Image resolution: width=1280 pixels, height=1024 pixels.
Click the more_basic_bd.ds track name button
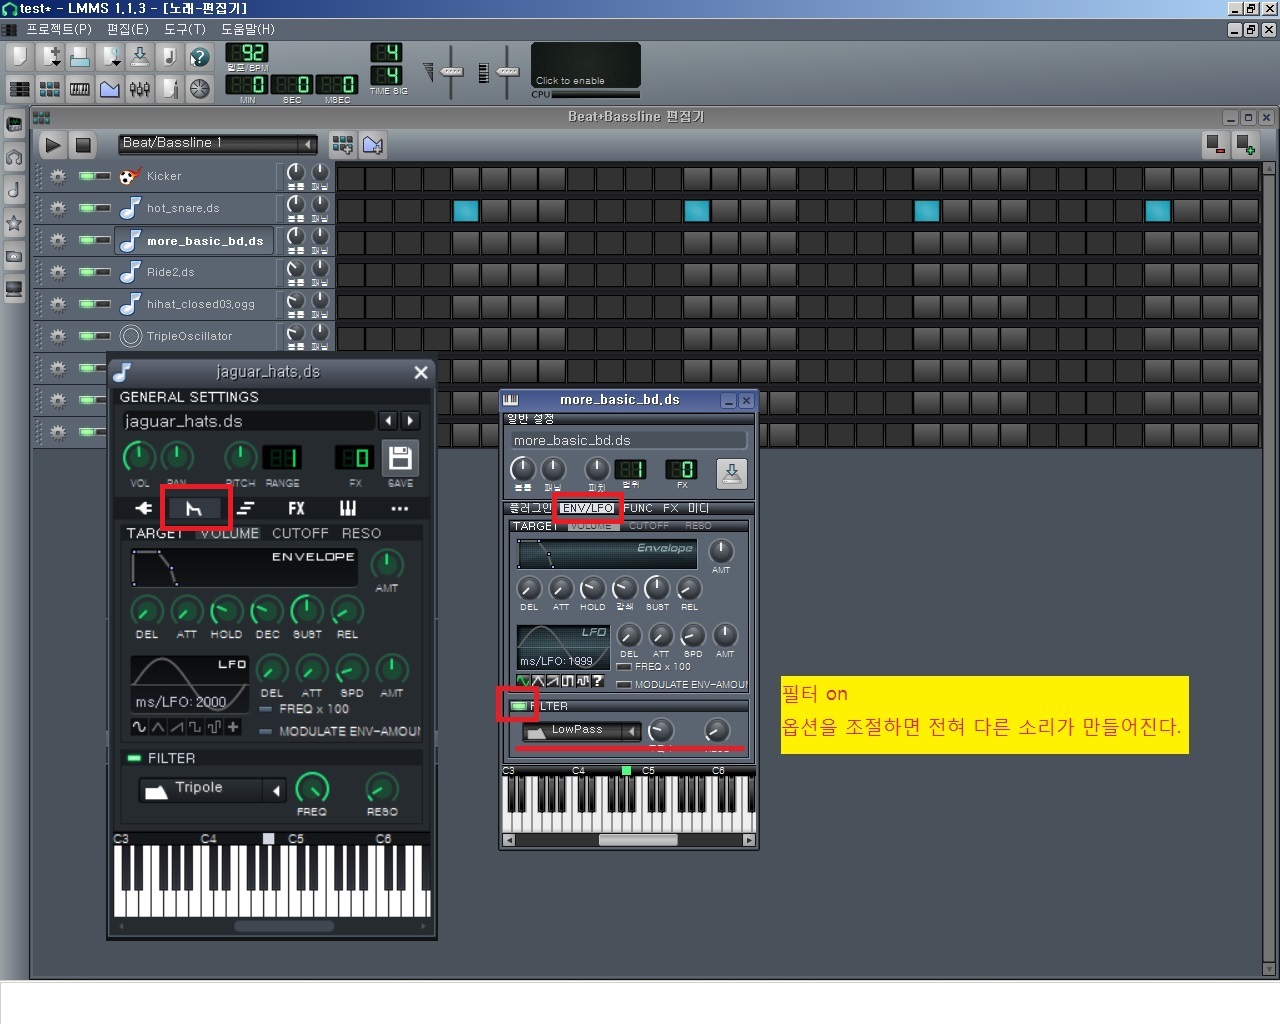195,241
